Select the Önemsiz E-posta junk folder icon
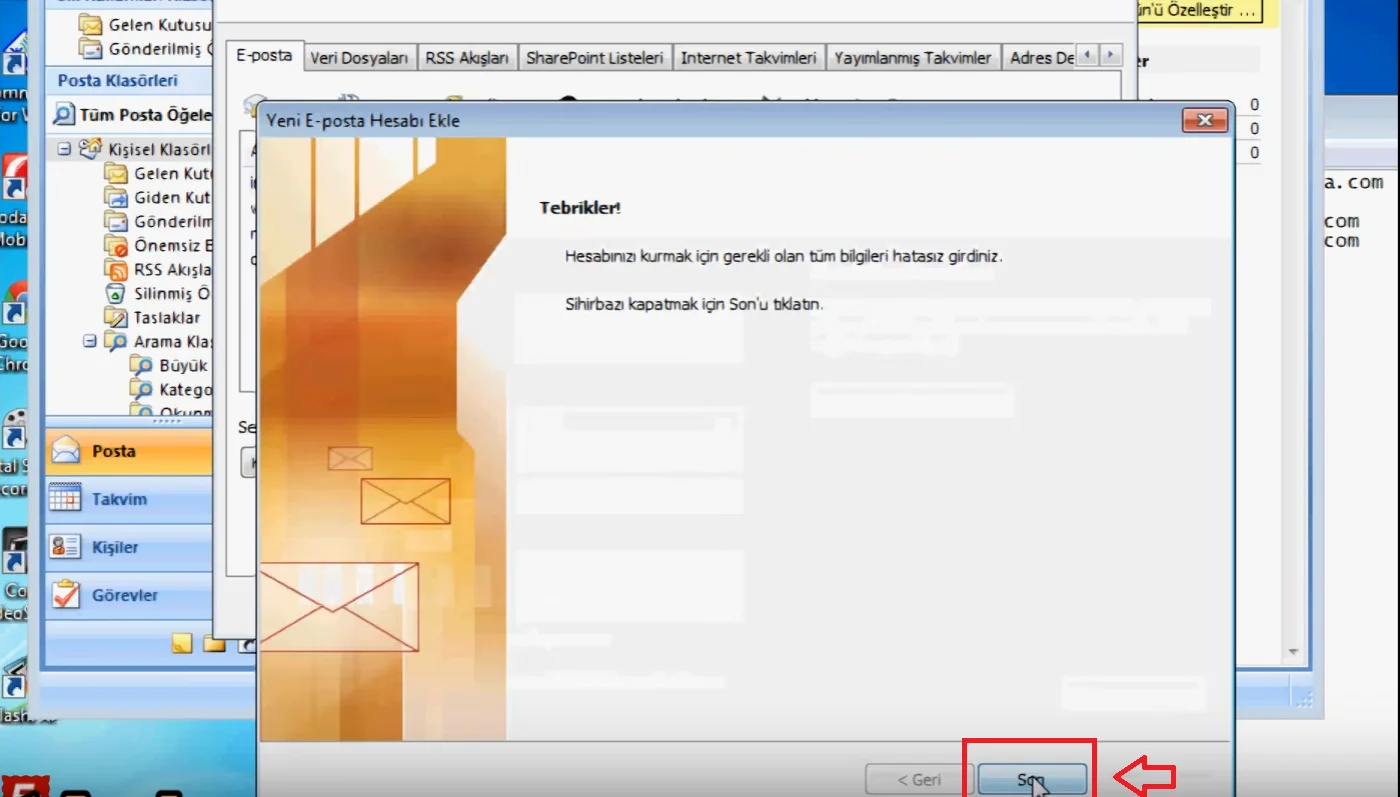The width and height of the screenshot is (1400, 797). click(116, 246)
